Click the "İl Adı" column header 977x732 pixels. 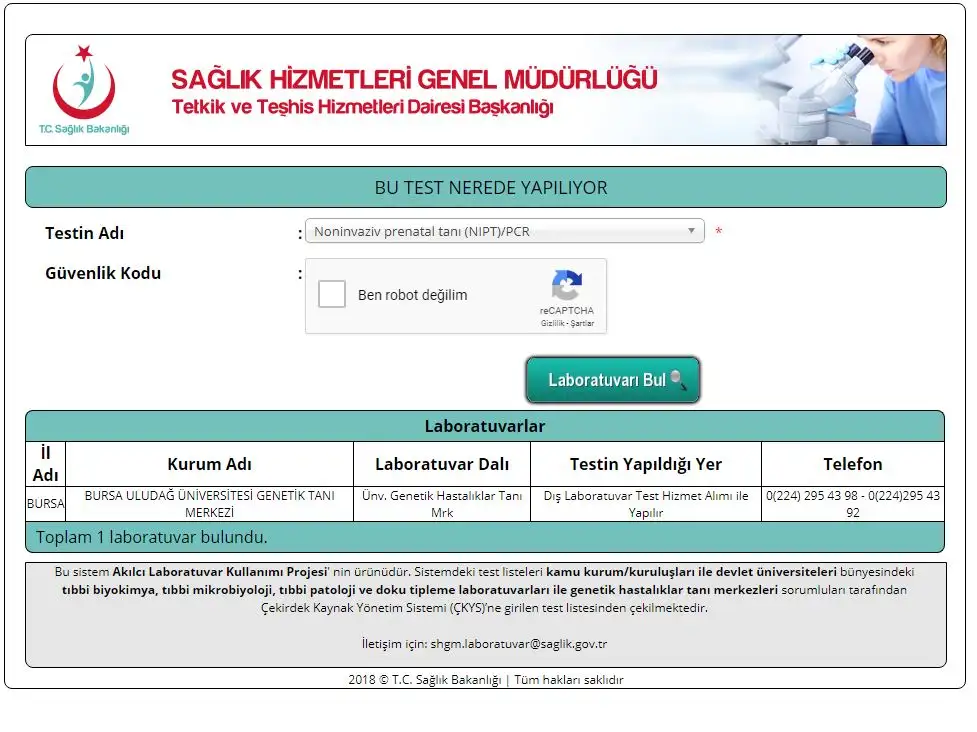(45, 464)
